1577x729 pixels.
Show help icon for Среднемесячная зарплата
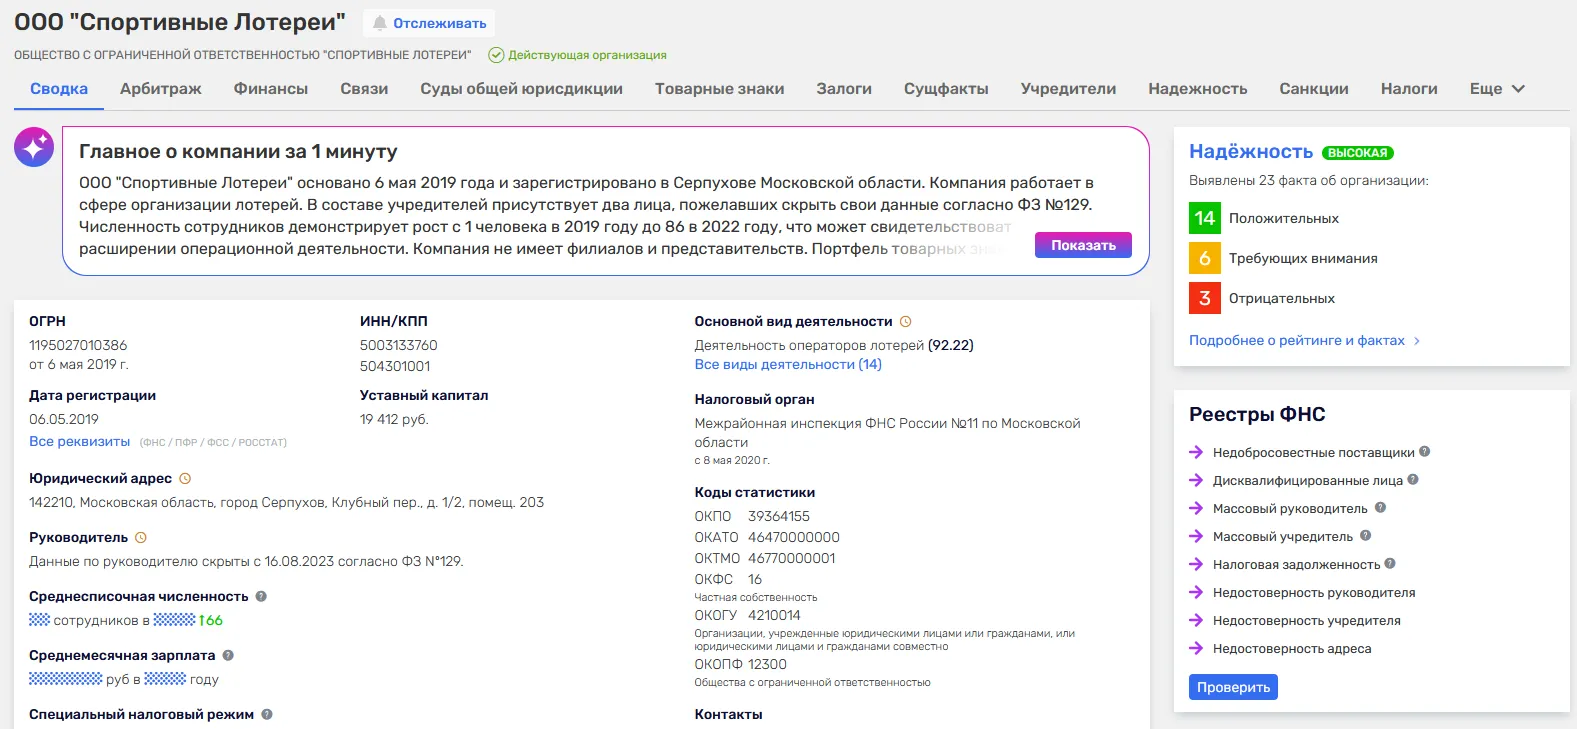click(228, 656)
